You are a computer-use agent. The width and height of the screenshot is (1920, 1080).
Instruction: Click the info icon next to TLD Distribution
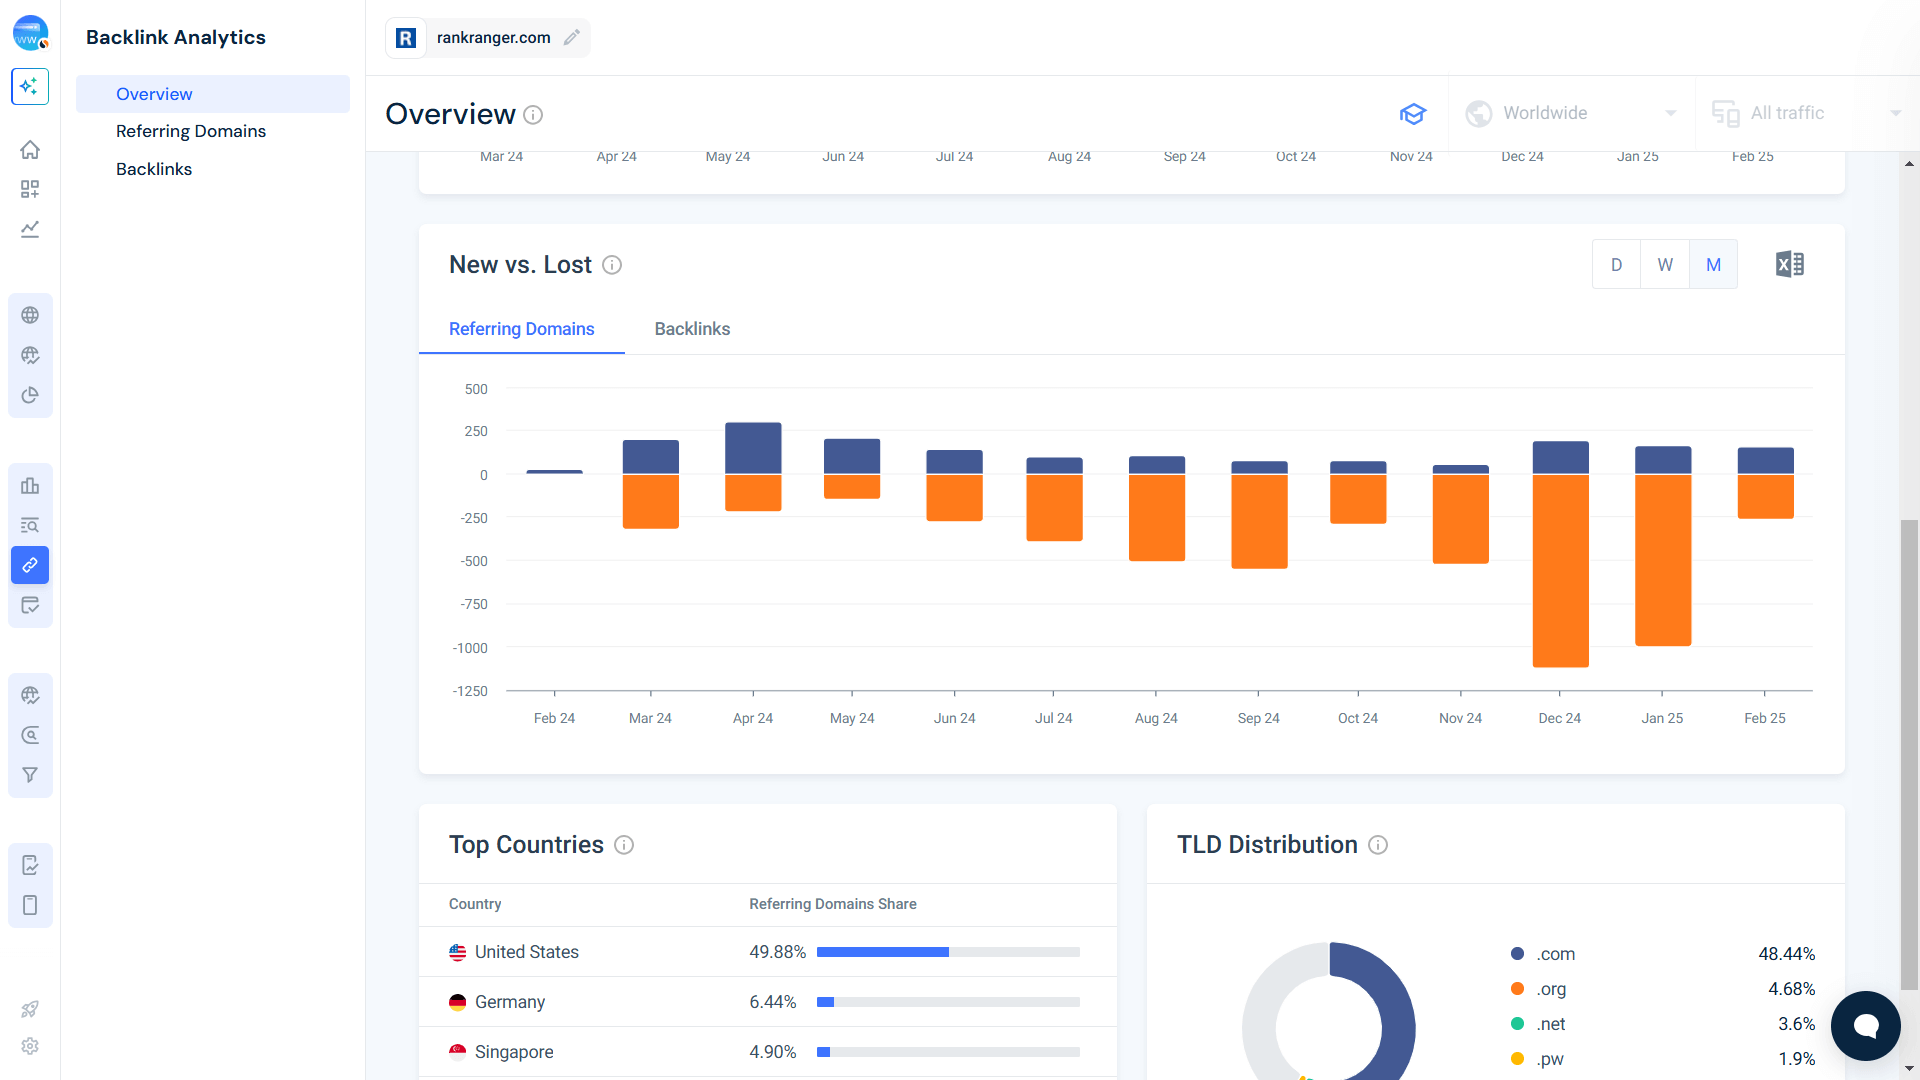pos(1378,845)
